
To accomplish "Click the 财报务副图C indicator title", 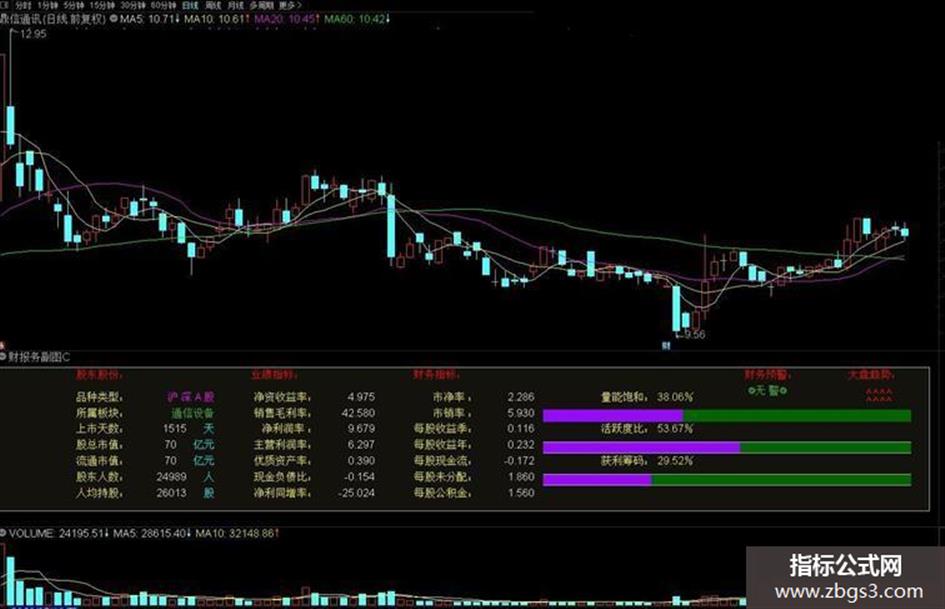I will (x=39, y=357).
